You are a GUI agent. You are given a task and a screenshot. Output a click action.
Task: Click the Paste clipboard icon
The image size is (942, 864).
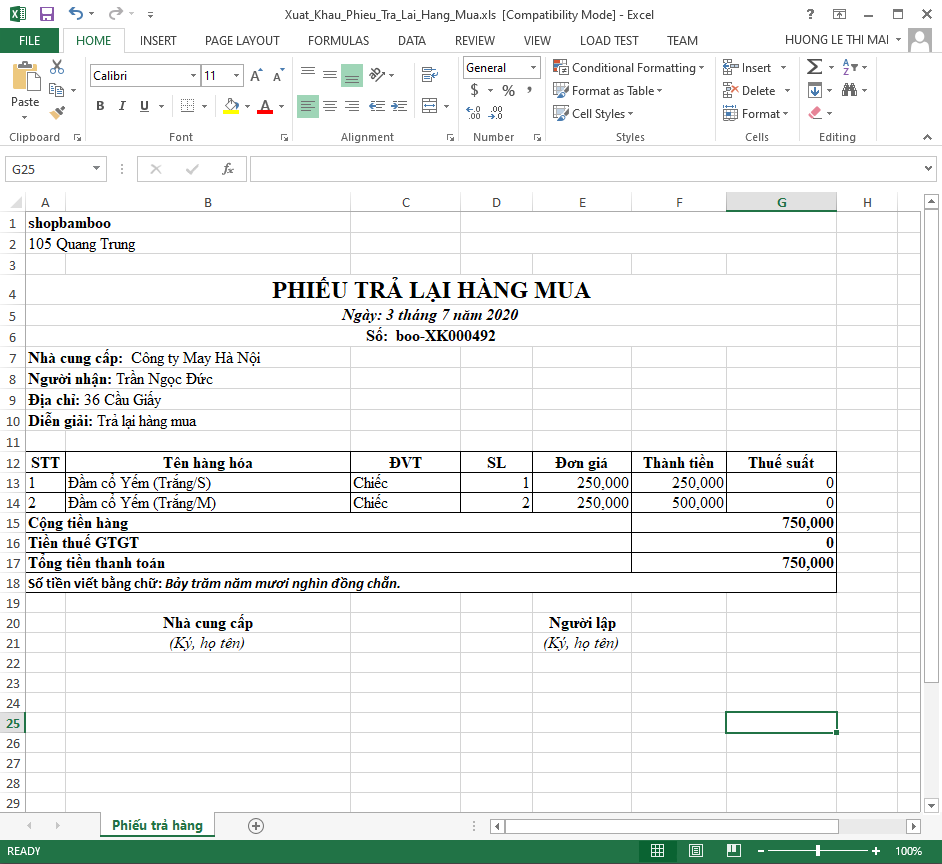(26, 77)
